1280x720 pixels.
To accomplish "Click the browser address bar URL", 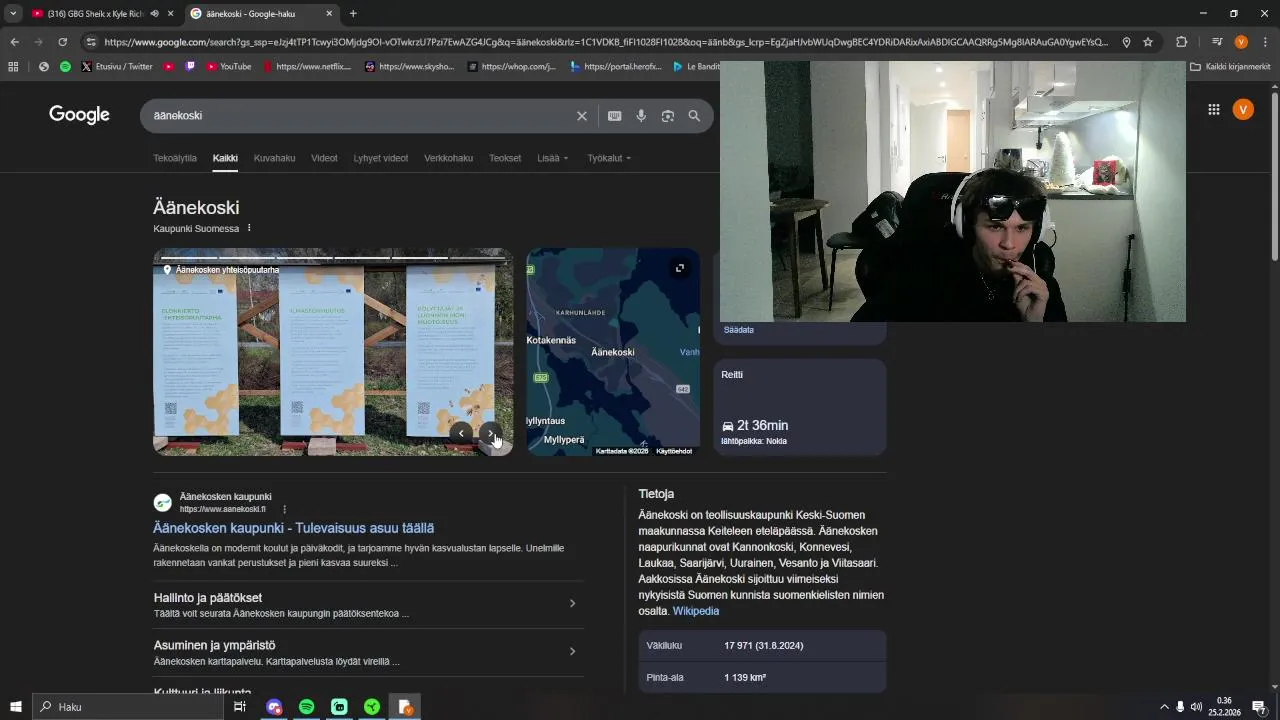I will 605,42.
